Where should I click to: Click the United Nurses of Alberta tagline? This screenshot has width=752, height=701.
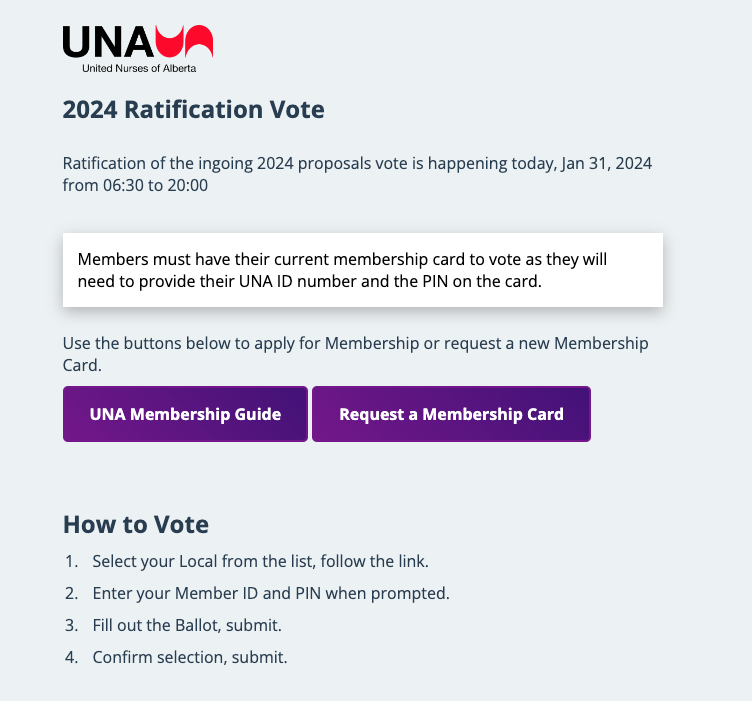tap(139, 68)
